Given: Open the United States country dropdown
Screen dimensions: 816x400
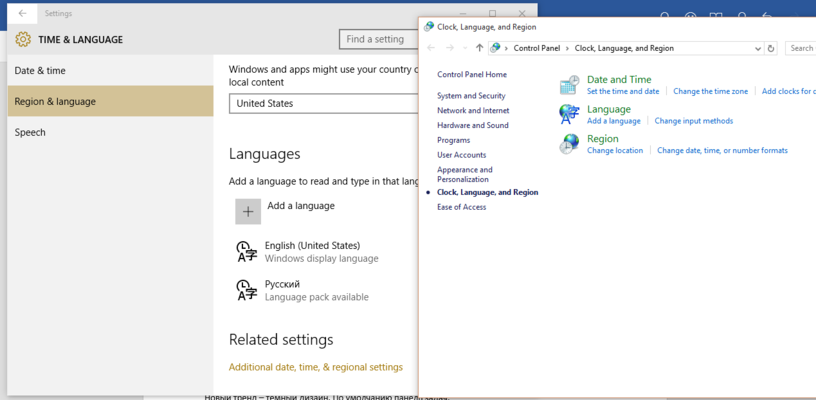Looking at the screenshot, I should (324, 104).
